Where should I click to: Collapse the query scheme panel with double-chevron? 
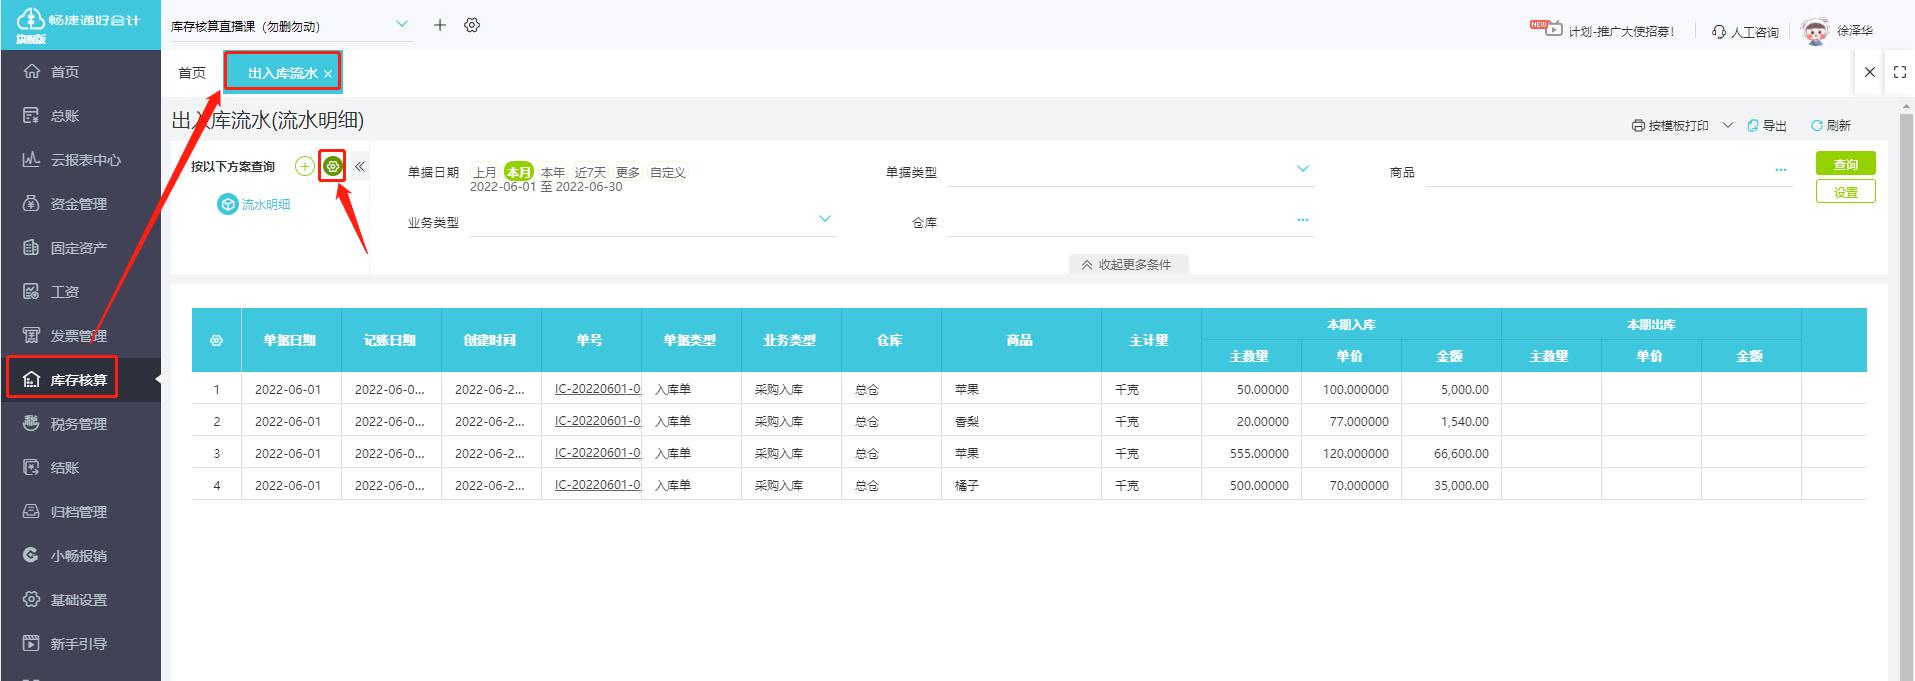(x=360, y=167)
